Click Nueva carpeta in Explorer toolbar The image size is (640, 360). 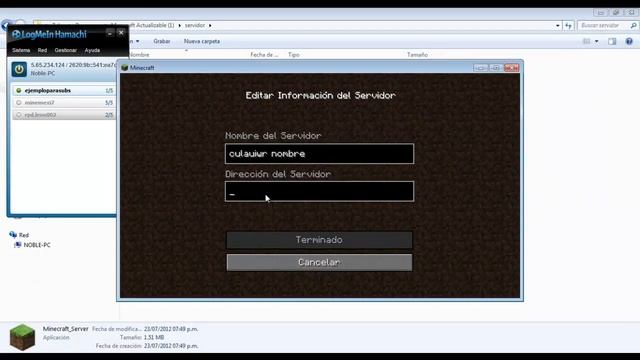pyautogui.click(x=202, y=41)
